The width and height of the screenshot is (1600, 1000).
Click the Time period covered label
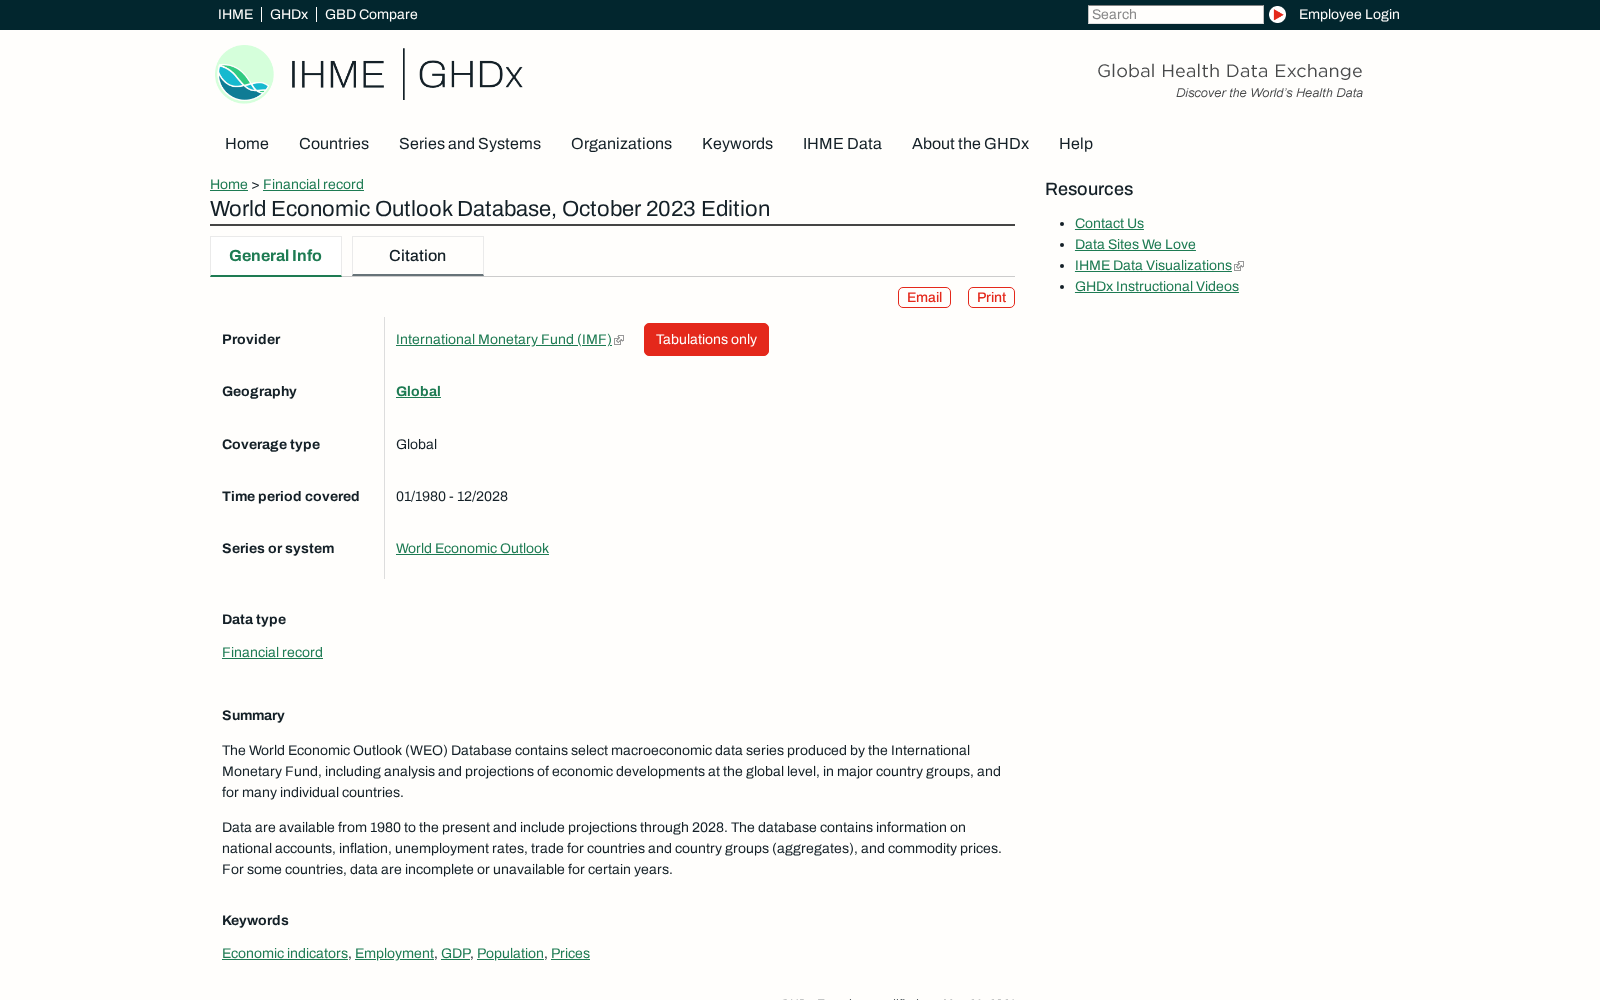(291, 496)
